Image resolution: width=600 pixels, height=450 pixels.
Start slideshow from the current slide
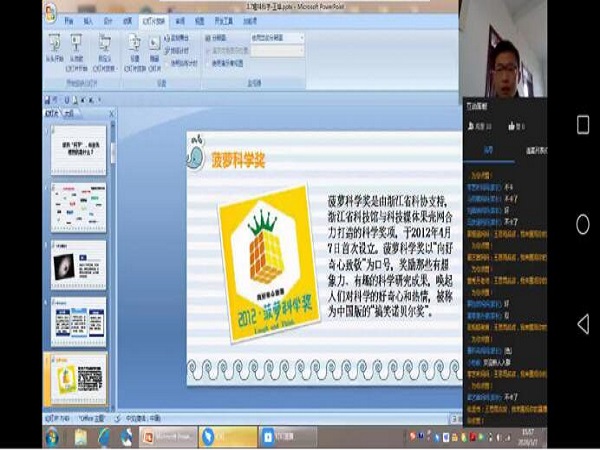tap(77, 52)
